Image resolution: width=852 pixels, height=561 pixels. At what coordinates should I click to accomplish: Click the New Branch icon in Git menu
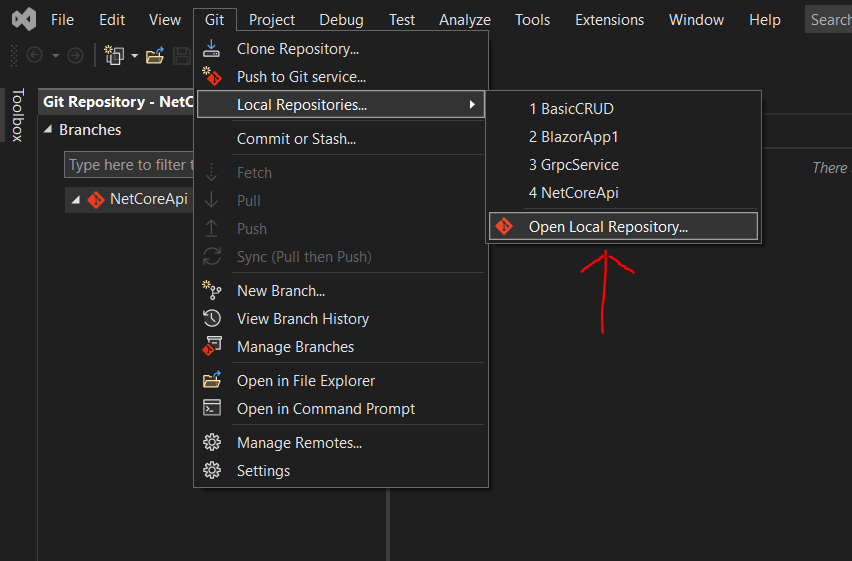click(211, 290)
